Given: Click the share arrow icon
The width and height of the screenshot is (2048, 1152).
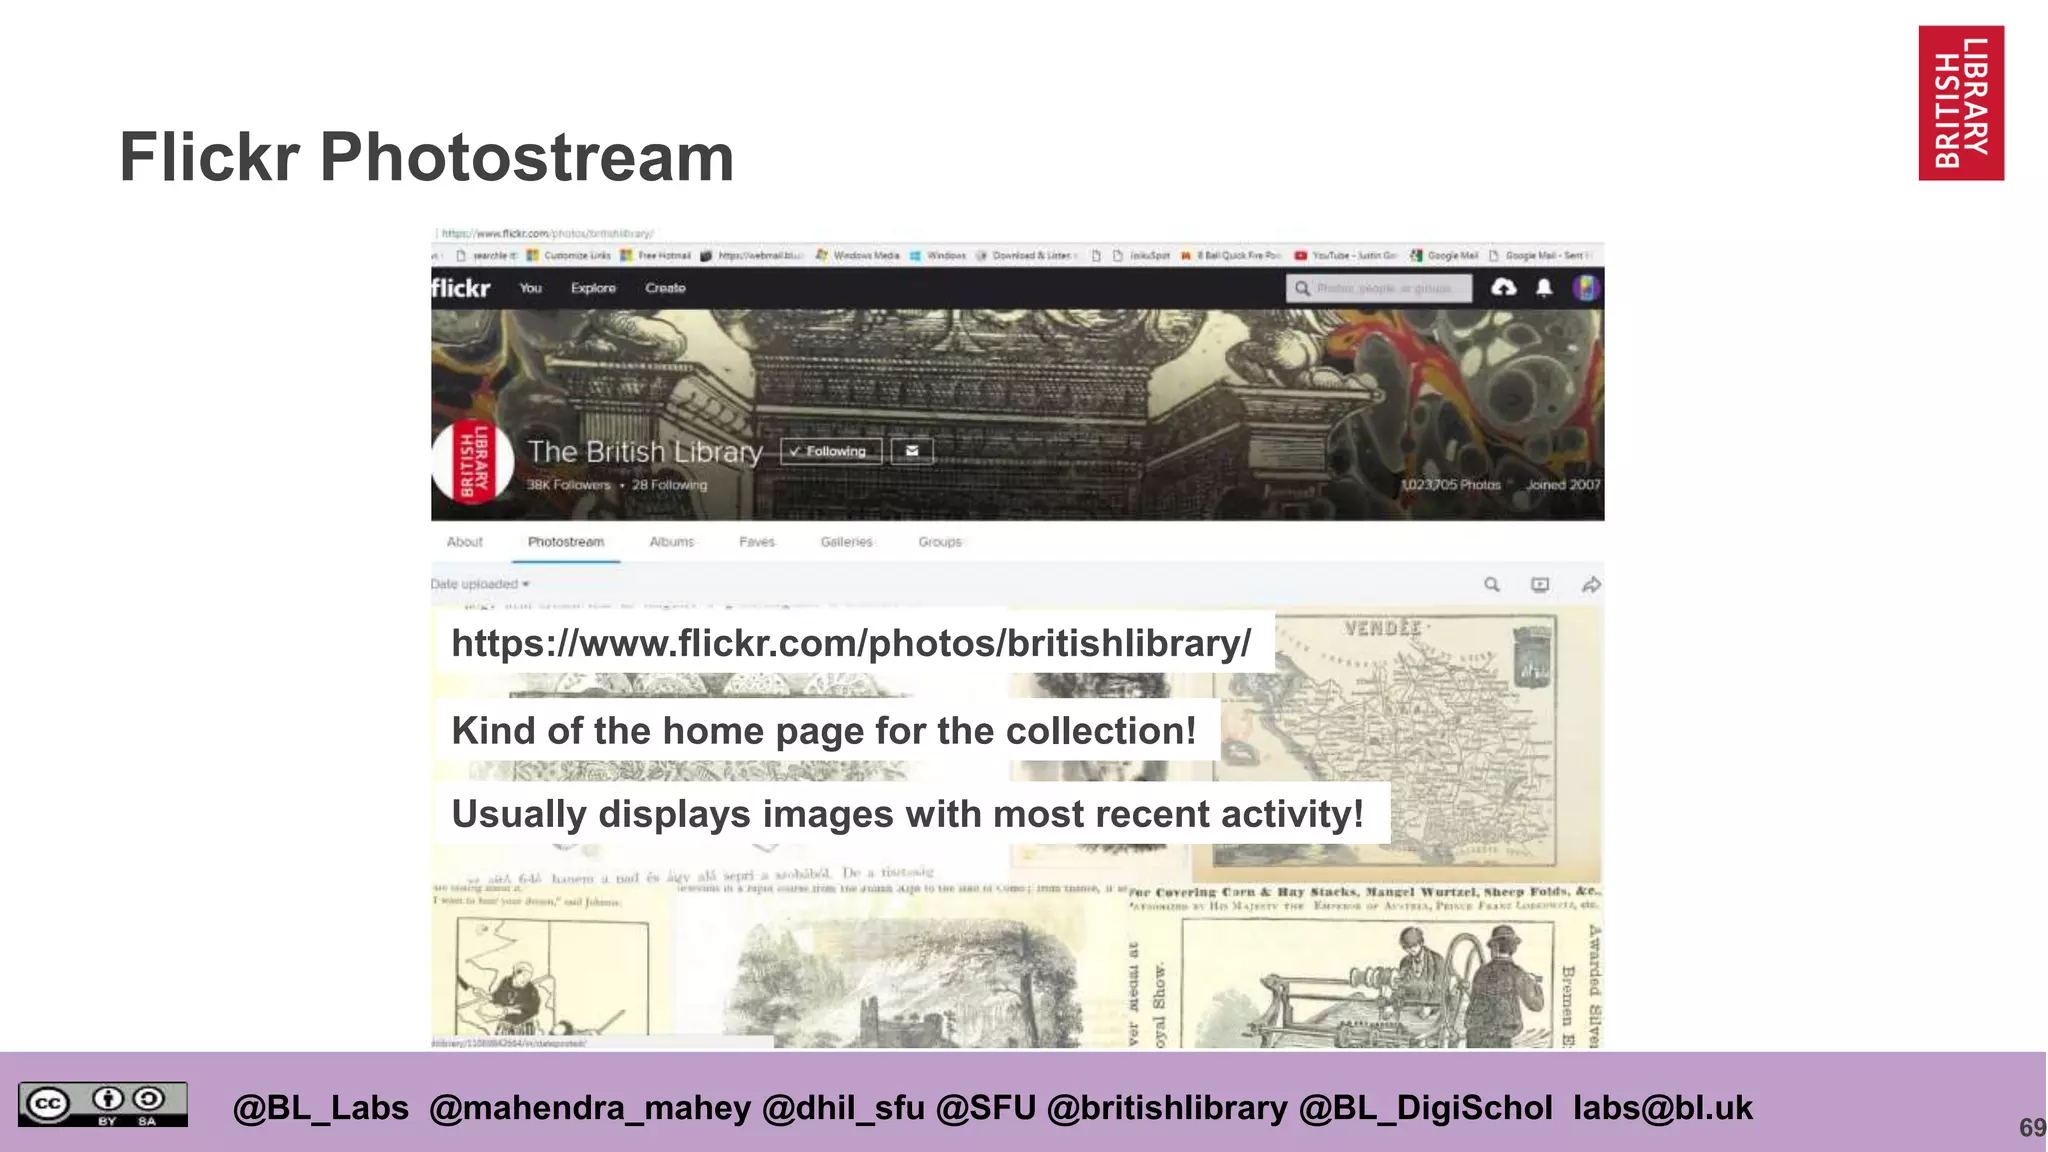Looking at the screenshot, I should coord(1591,585).
